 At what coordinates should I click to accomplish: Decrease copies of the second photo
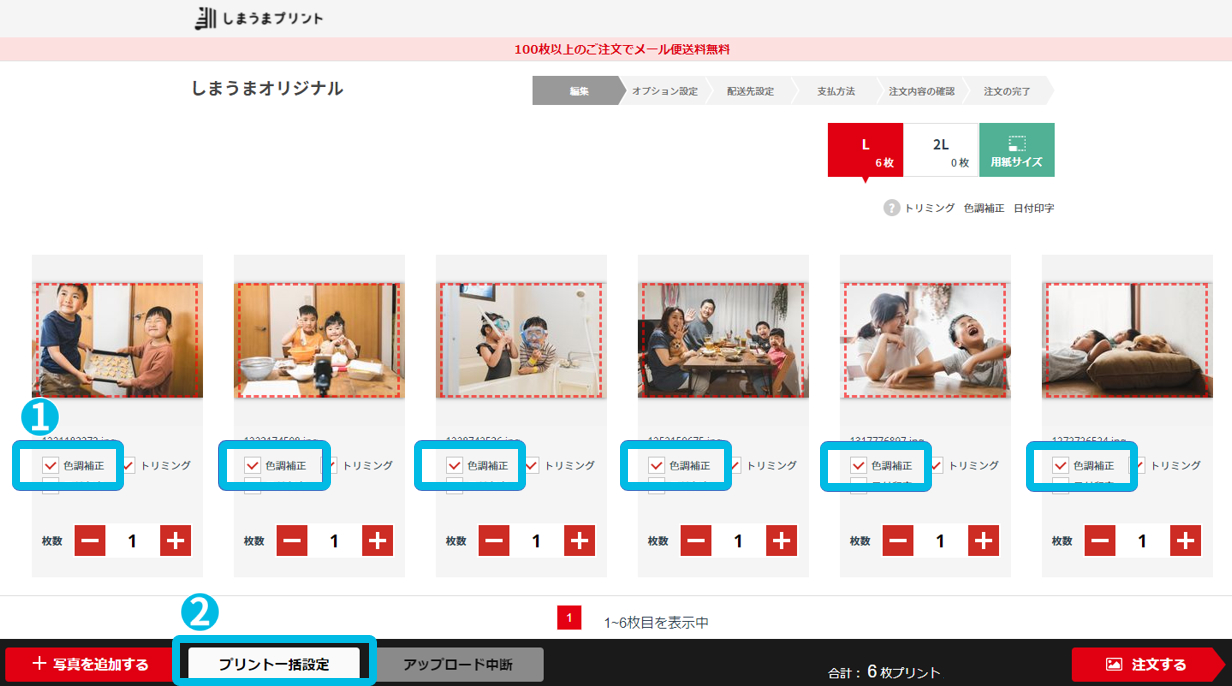click(292, 541)
